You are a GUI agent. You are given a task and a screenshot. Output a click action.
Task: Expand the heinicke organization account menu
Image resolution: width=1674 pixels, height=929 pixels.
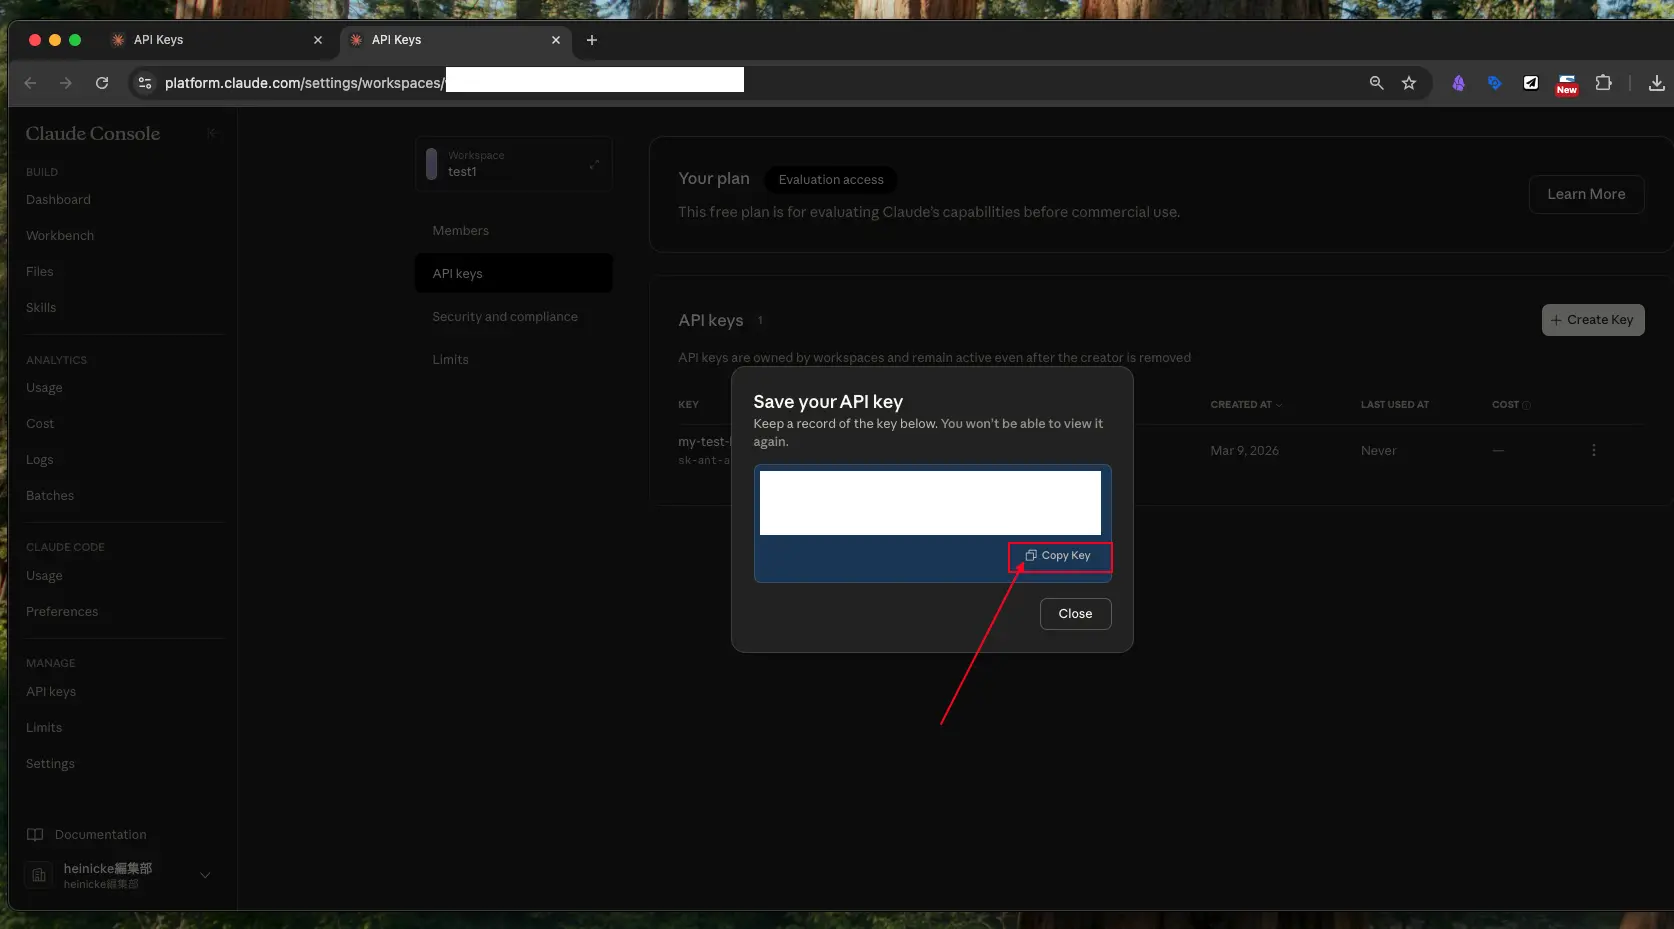click(205, 875)
